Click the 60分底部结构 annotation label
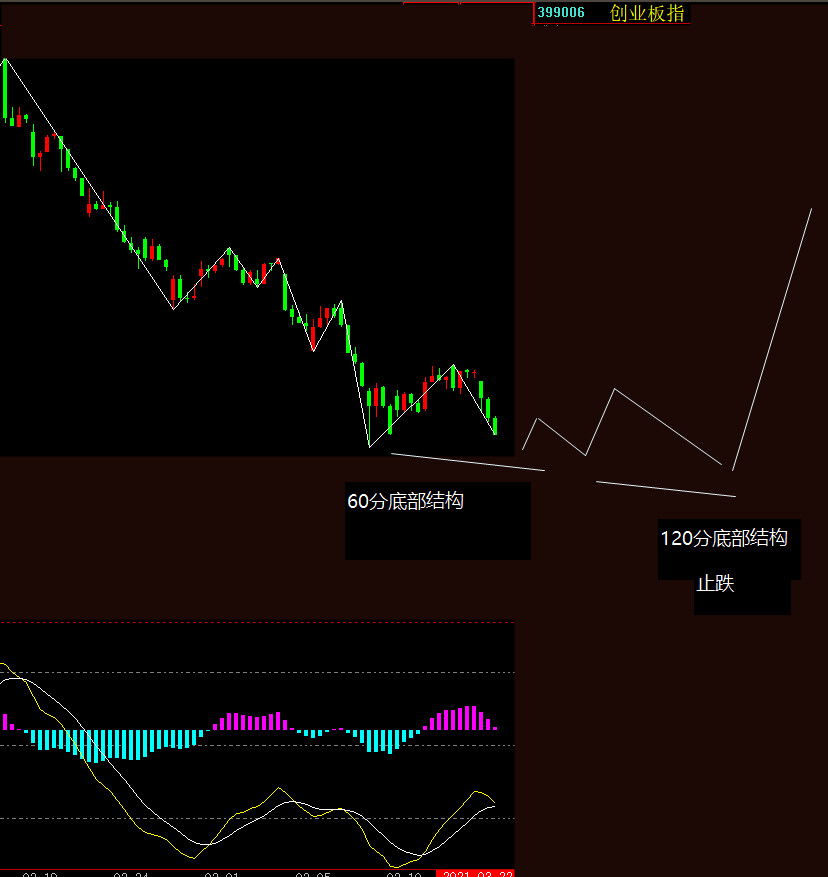 pos(406,501)
